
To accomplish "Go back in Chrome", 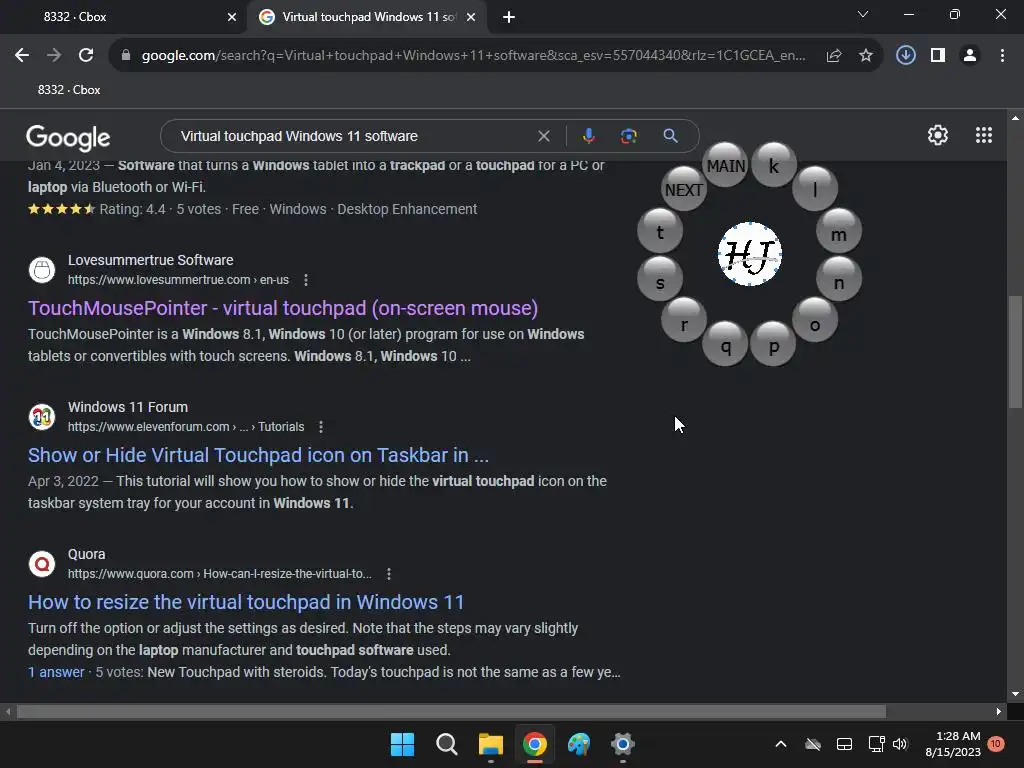I will (22, 56).
